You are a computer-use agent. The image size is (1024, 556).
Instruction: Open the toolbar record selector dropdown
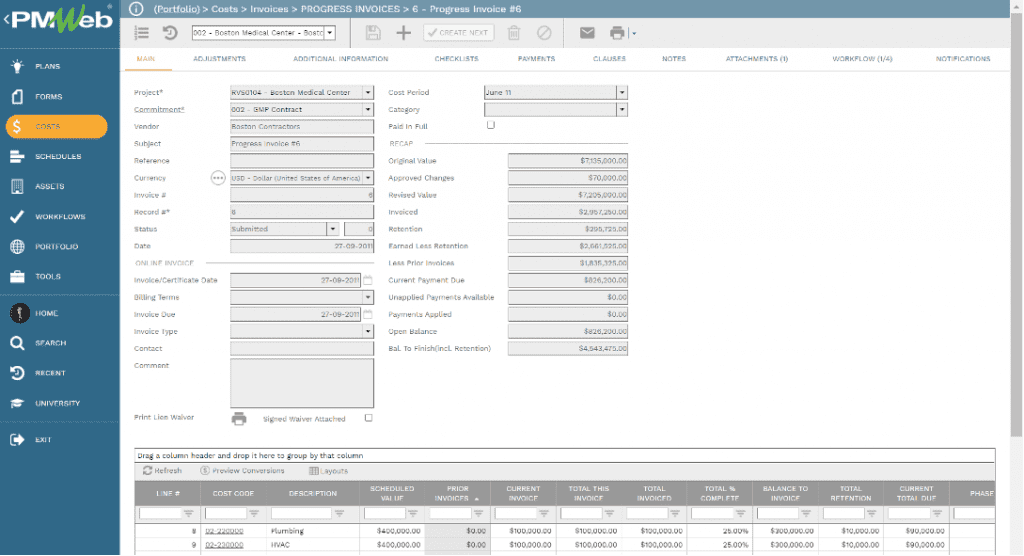tap(330, 33)
